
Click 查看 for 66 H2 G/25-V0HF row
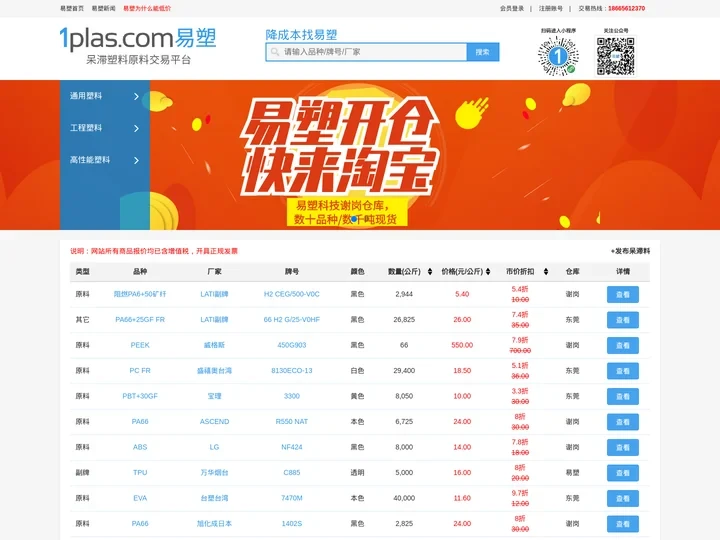(623, 320)
